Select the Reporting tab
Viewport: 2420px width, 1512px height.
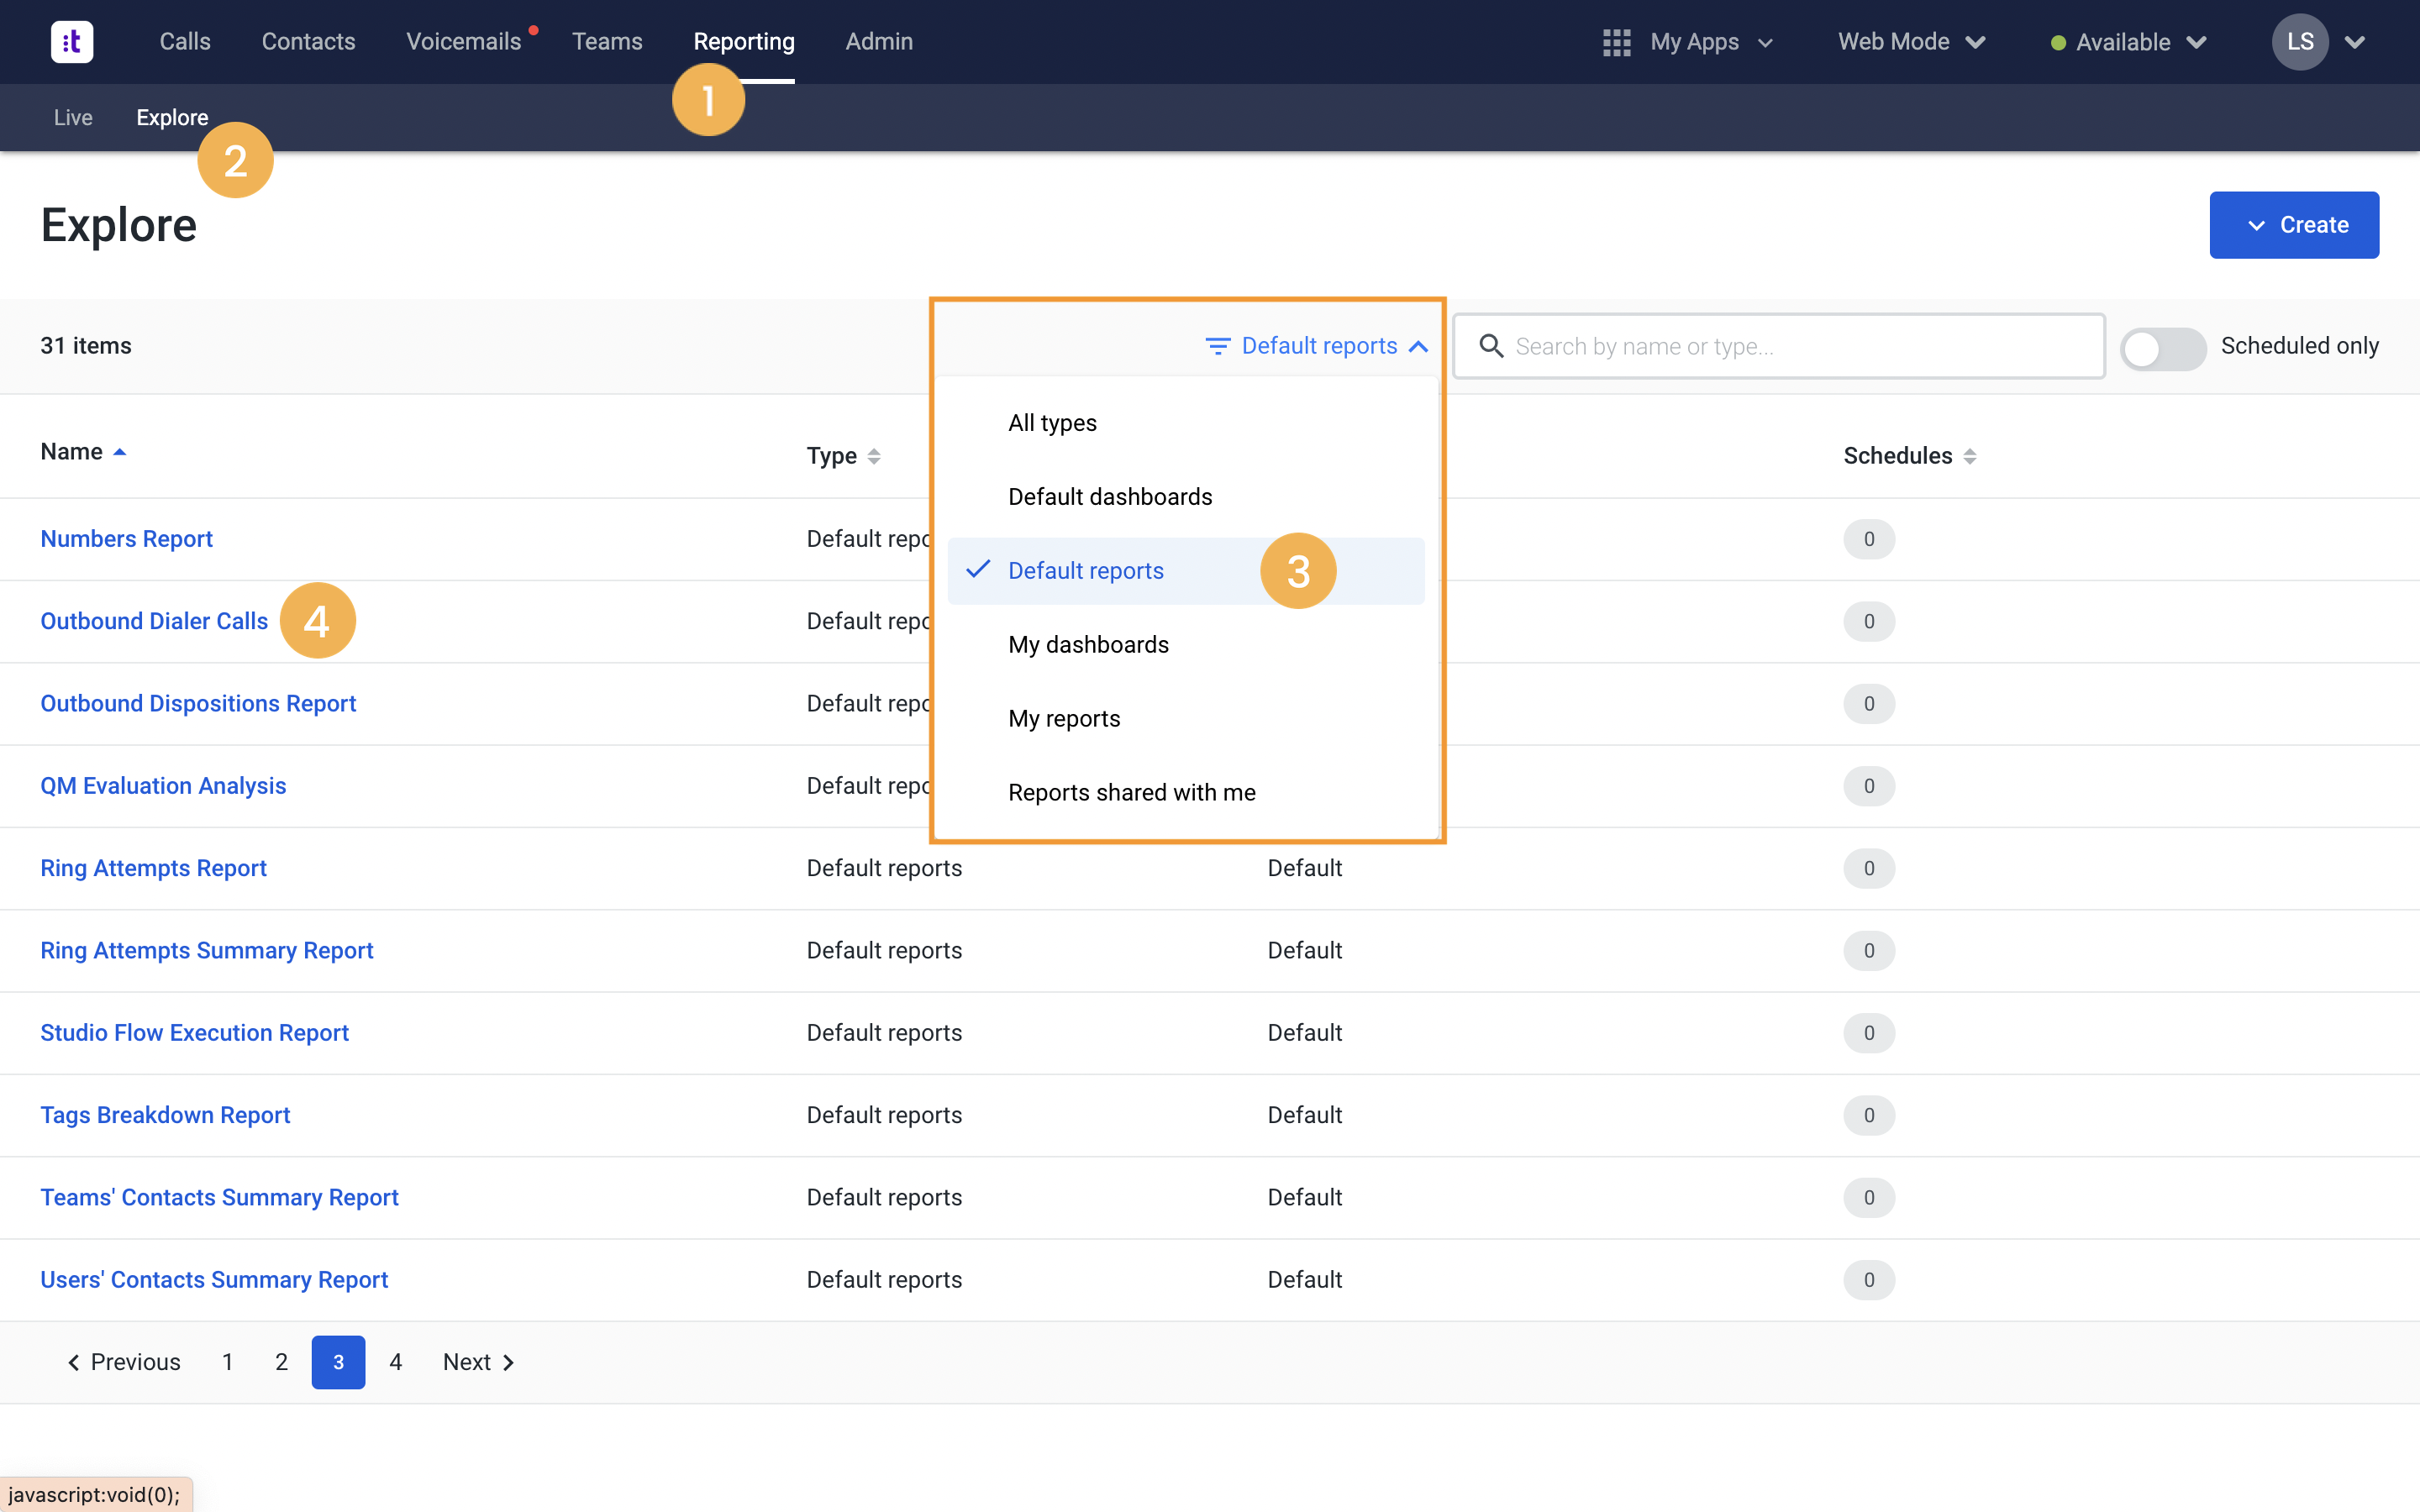point(744,41)
